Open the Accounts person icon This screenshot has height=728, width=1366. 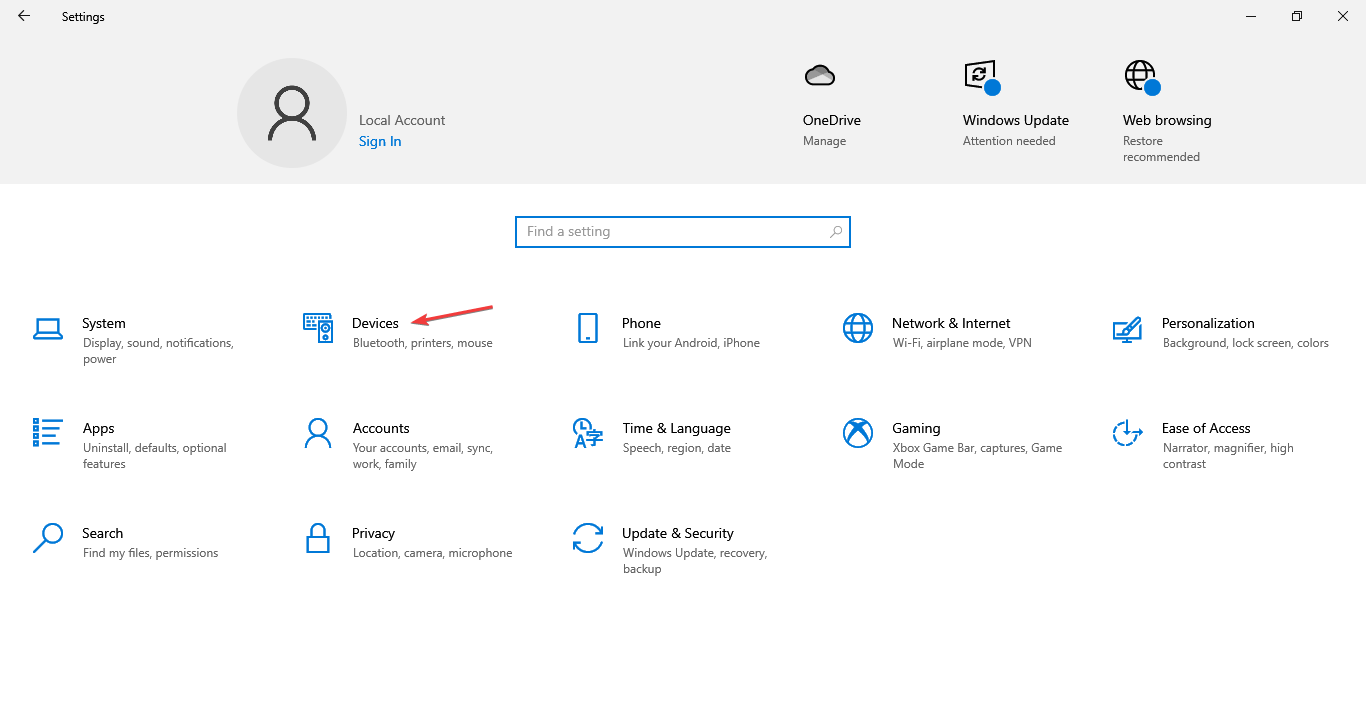[x=318, y=432]
